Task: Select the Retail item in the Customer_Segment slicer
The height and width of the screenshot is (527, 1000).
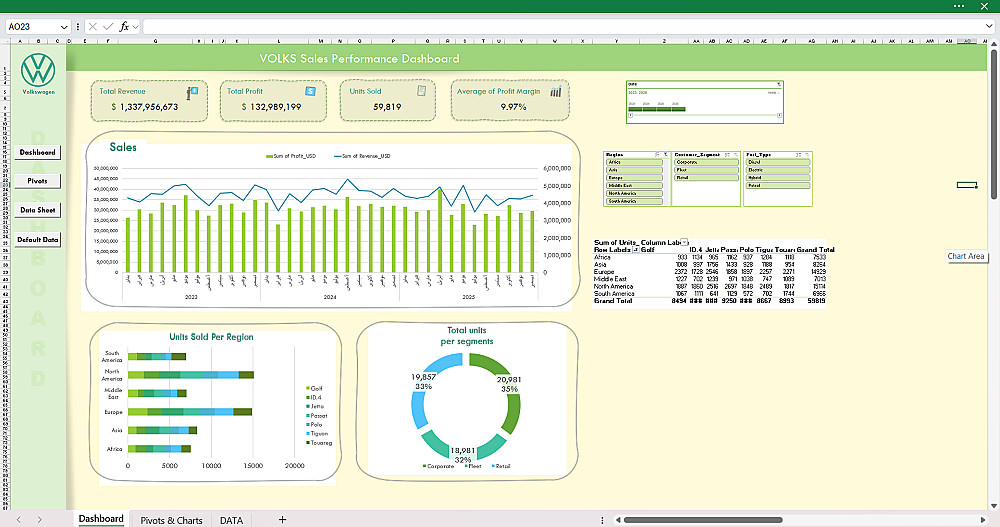Action: coord(707,178)
